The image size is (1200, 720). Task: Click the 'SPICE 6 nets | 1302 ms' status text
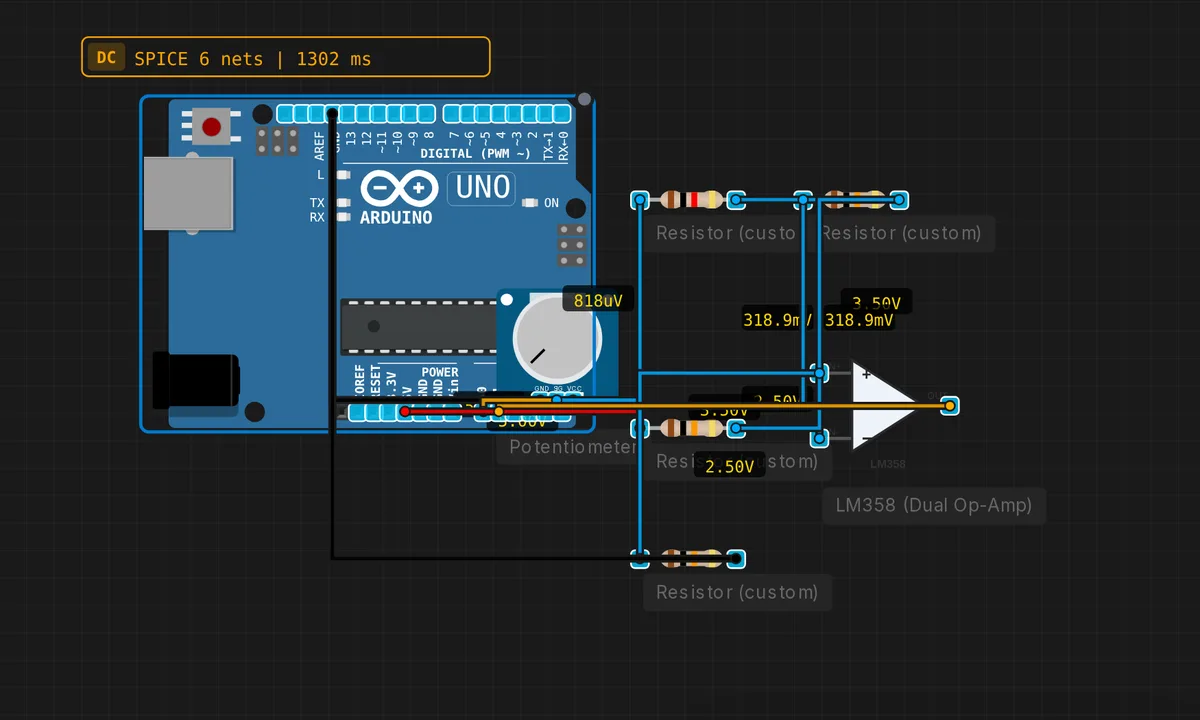coord(252,59)
